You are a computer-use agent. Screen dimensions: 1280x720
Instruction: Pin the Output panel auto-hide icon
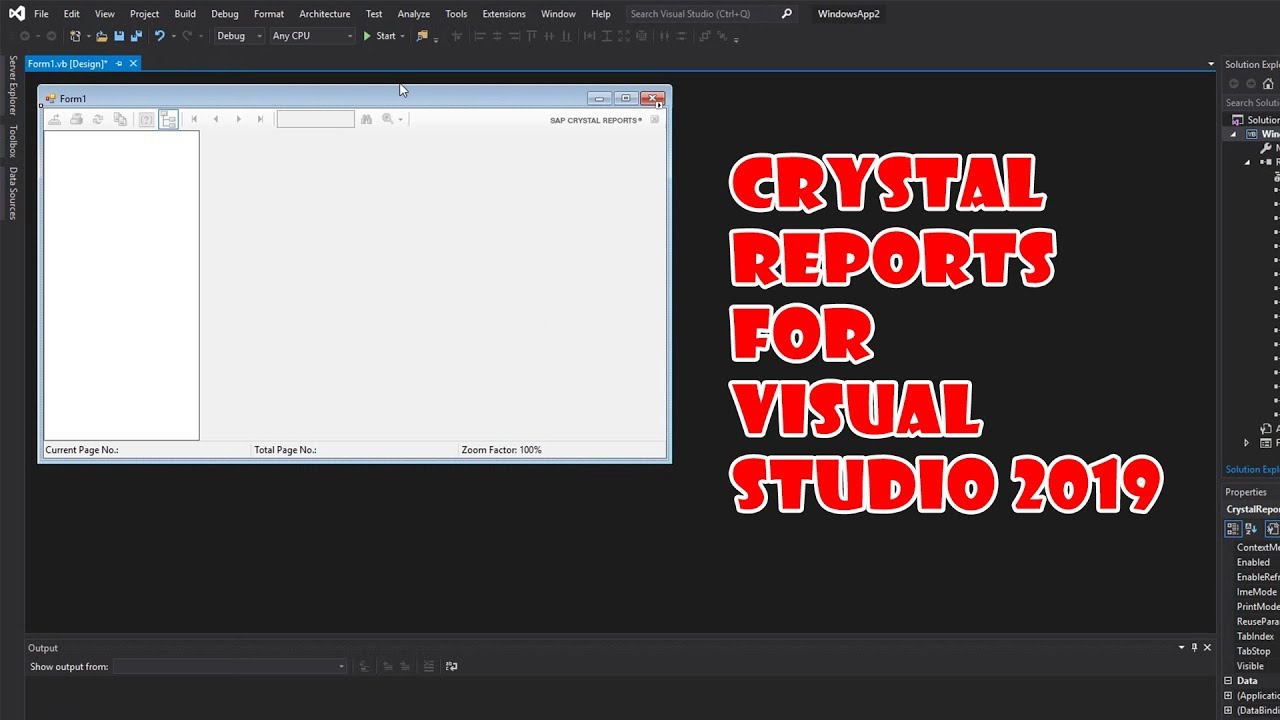pyautogui.click(x=1194, y=647)
